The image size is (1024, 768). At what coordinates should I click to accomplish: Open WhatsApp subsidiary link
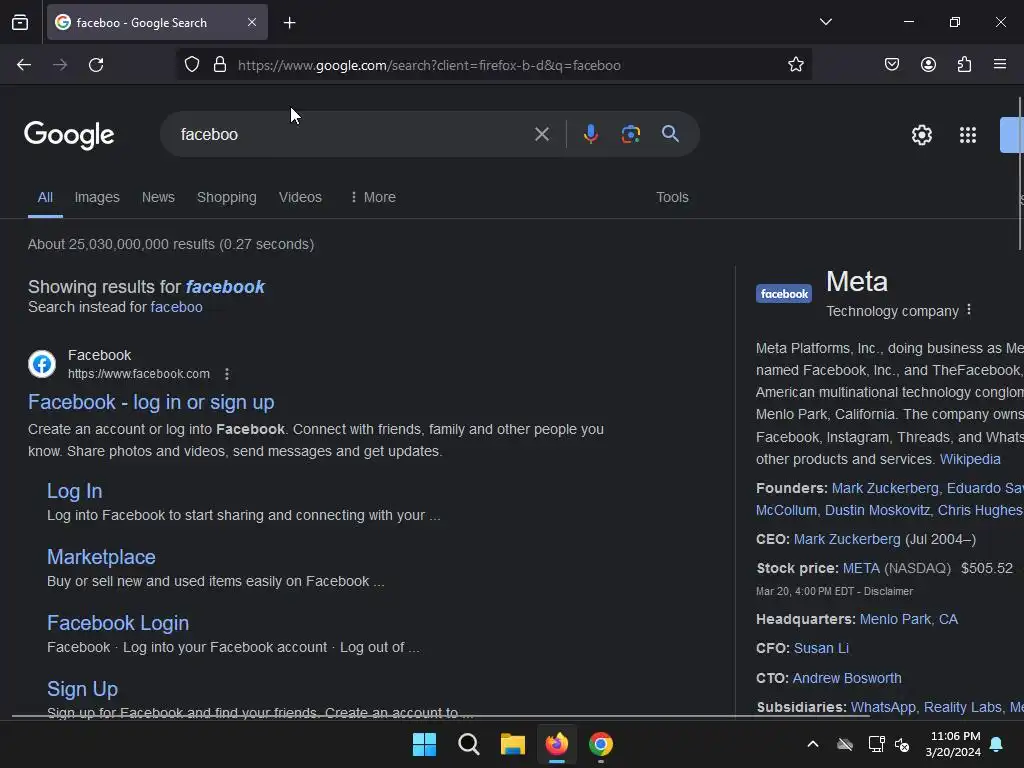[883, 707]
